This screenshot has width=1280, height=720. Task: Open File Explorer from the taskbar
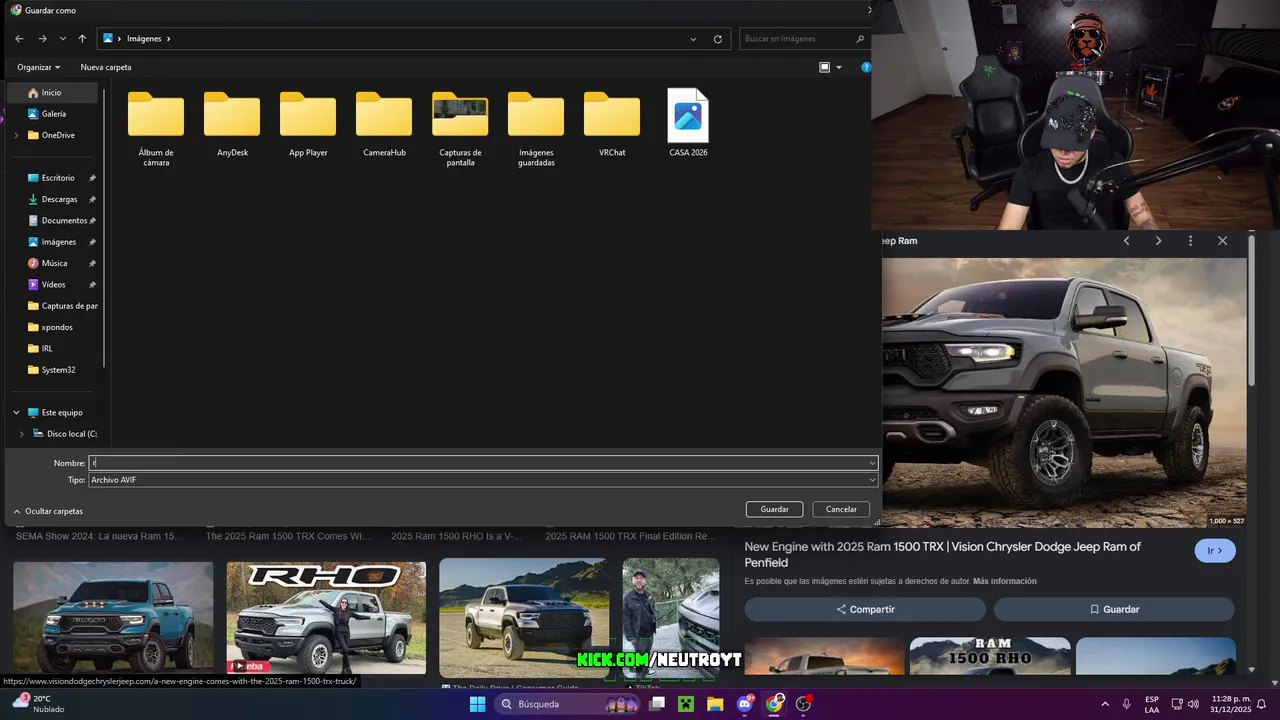click(x=715, y=704)
